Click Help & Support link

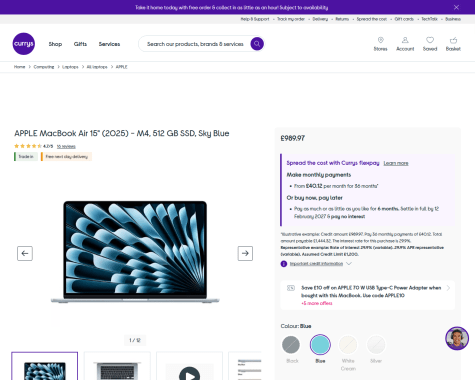(255, 19)
